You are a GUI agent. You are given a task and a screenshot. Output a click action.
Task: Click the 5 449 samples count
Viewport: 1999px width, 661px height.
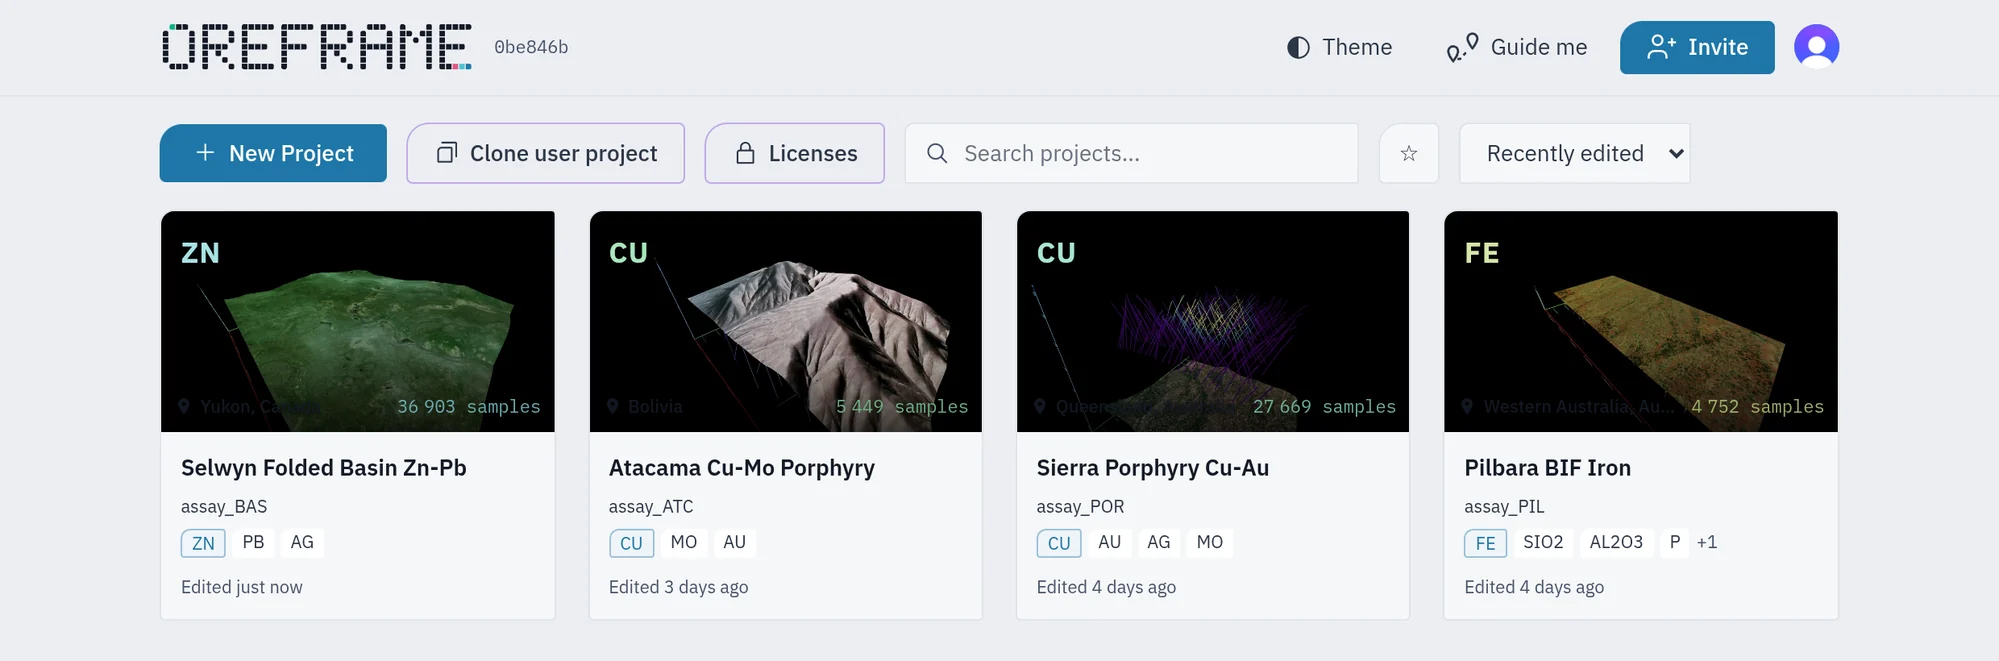click(902, 407)
